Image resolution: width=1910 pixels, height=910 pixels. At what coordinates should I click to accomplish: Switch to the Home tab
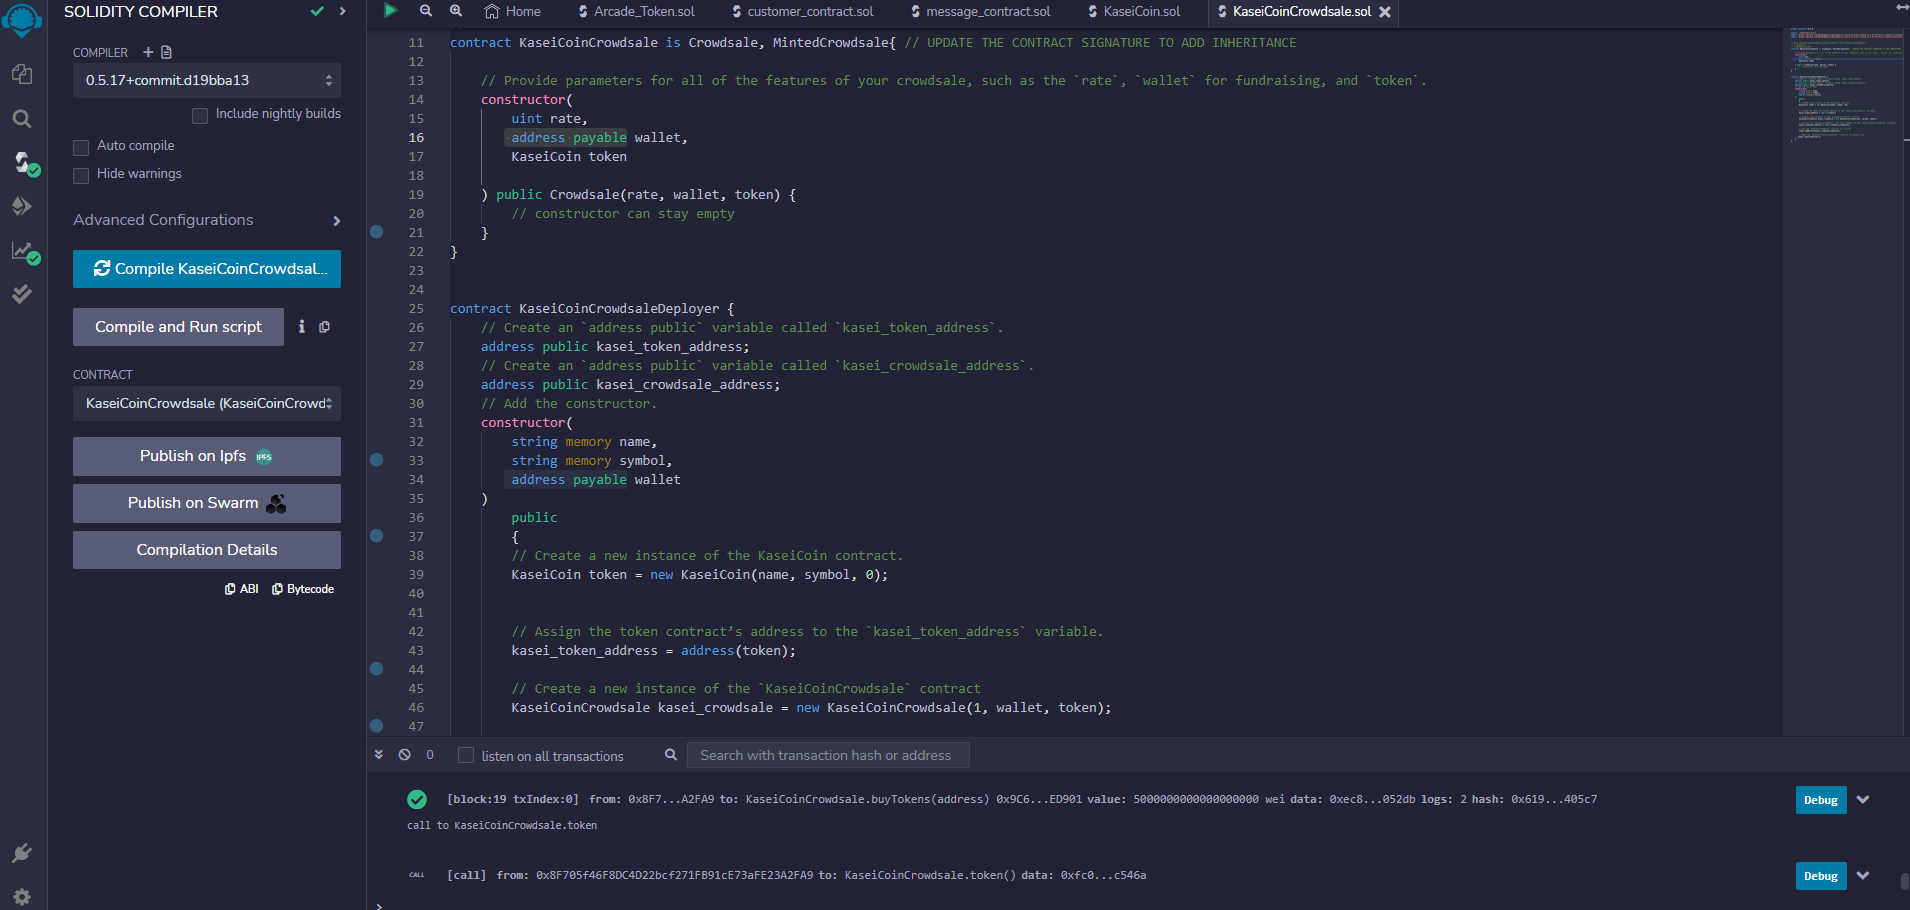[x=512, y=11]
